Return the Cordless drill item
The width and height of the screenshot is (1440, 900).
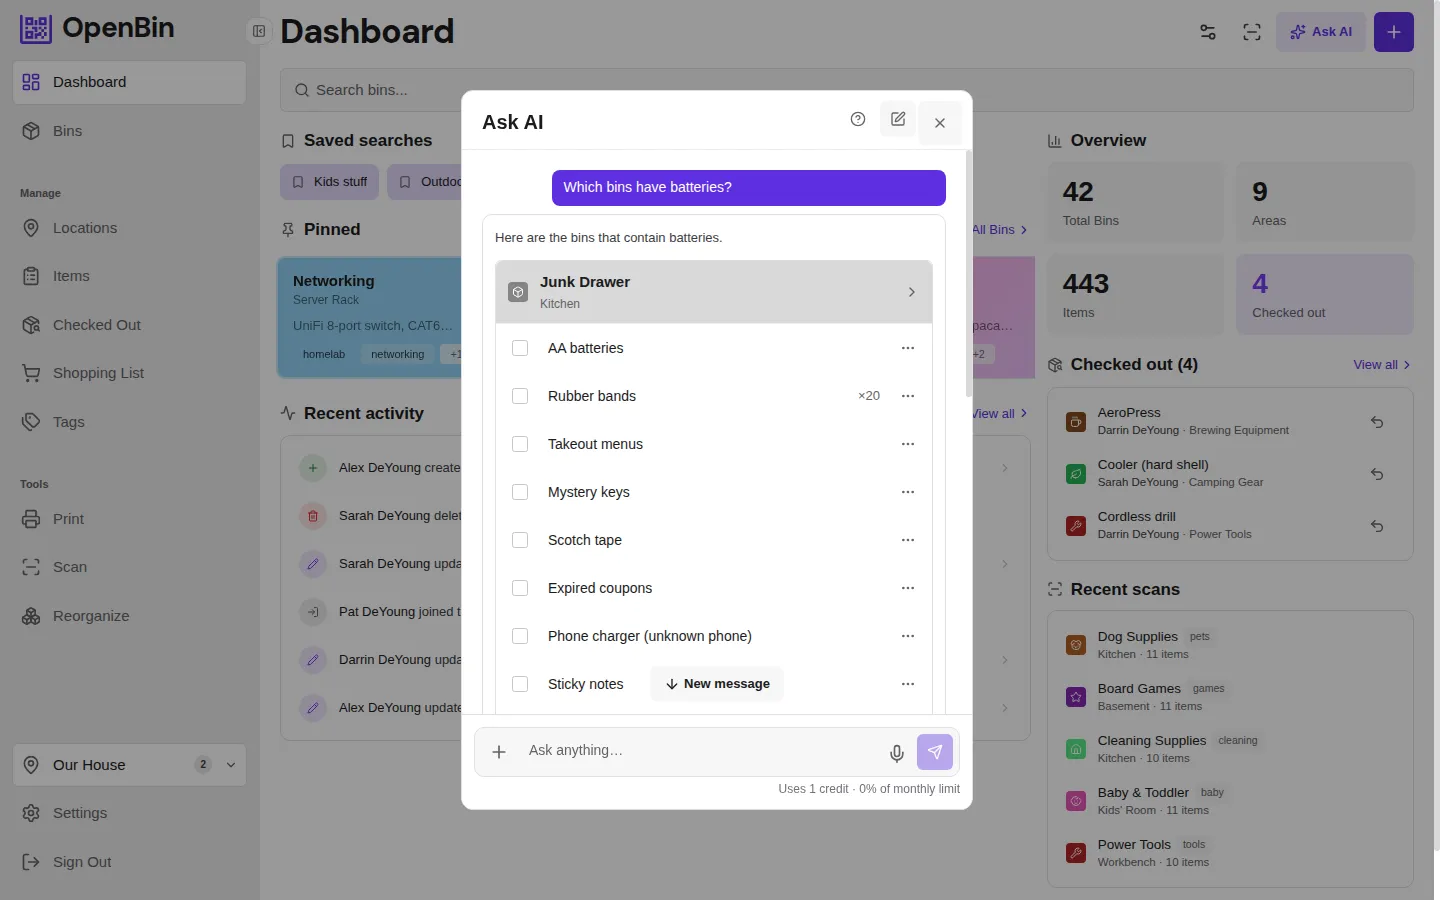click(1377, 526)
